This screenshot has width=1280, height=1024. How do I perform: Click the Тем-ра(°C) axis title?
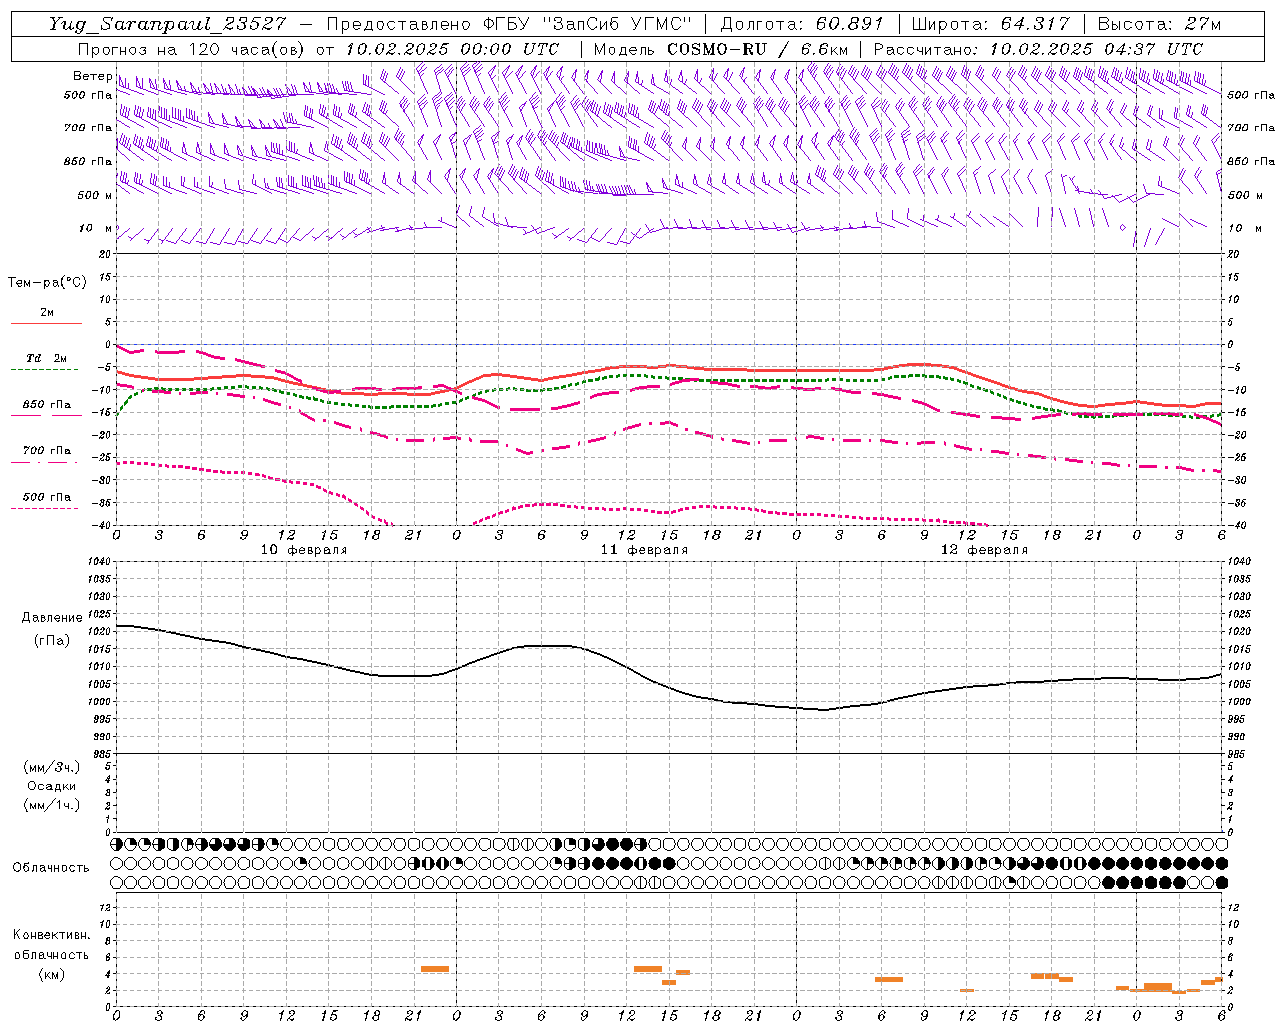pyautogui.click(x=47, y=283)
